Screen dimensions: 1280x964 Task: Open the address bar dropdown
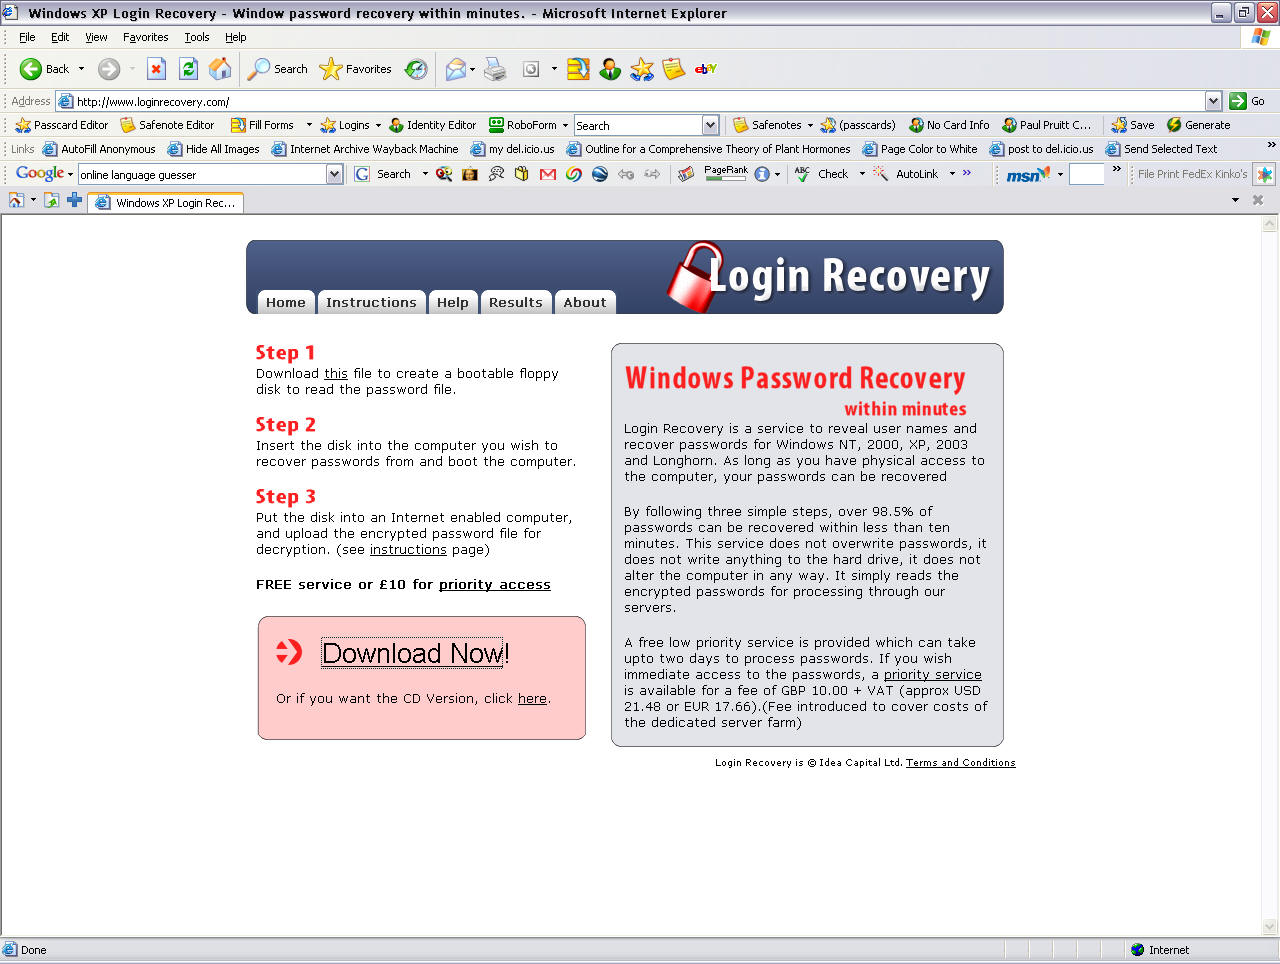(x=1213, y=101)
